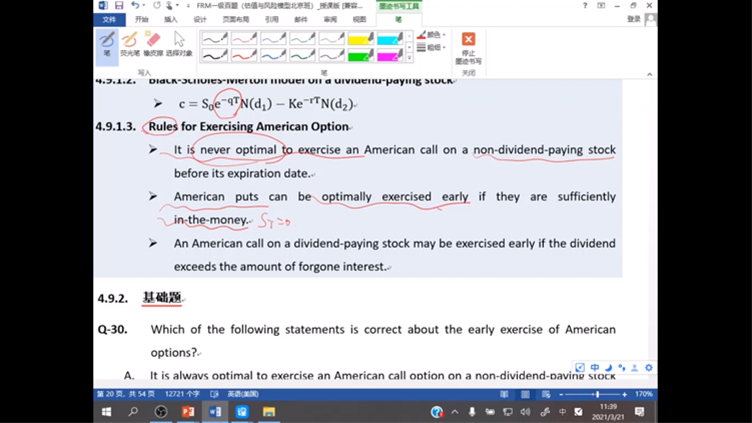Expand the pen gallery with the More arrow

click(409, 58)
